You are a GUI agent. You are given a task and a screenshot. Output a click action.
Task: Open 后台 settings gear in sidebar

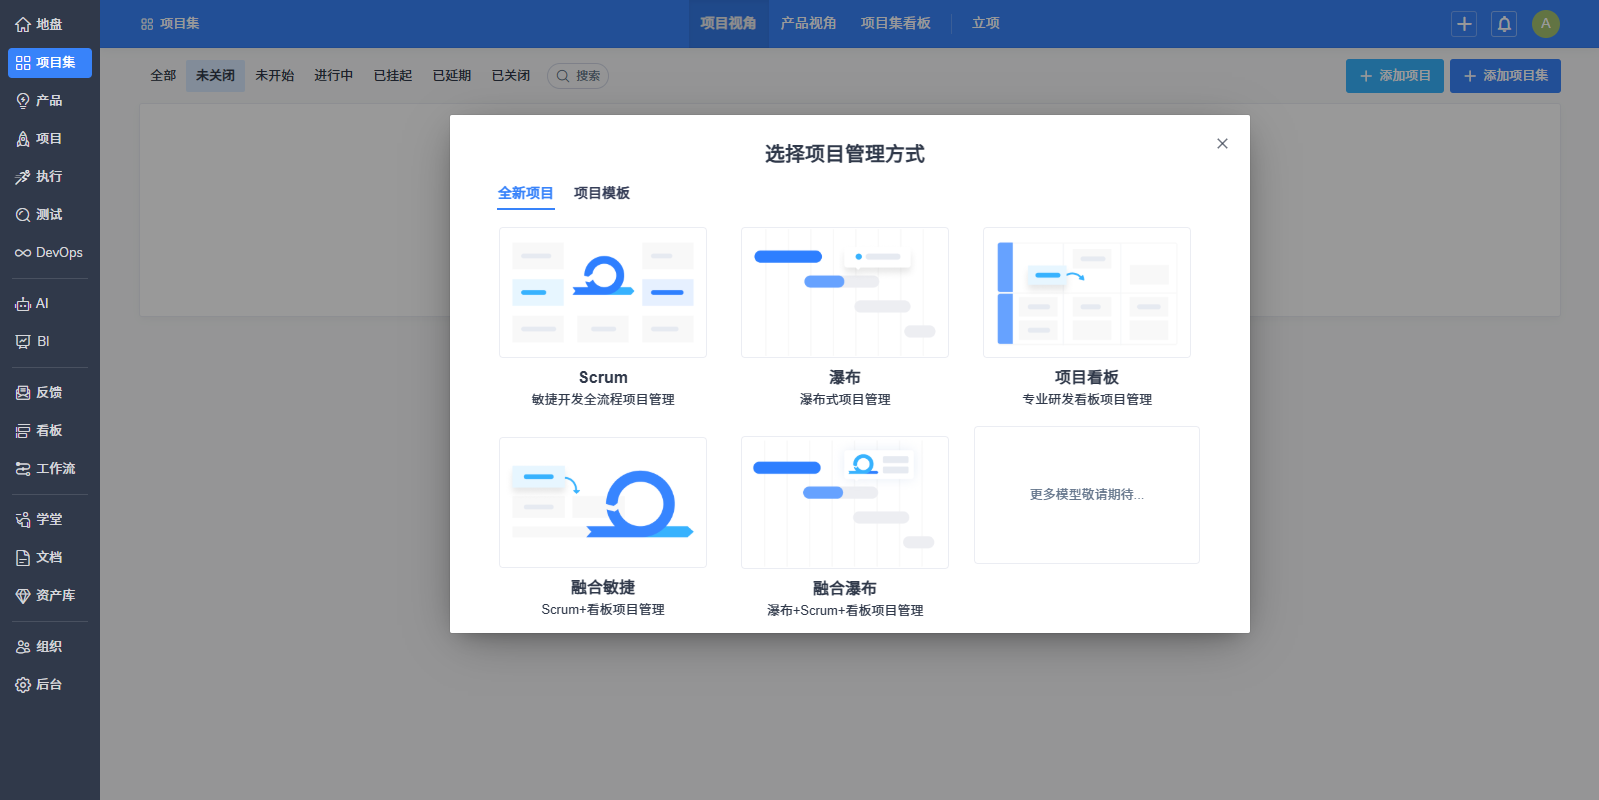[23, 685]
